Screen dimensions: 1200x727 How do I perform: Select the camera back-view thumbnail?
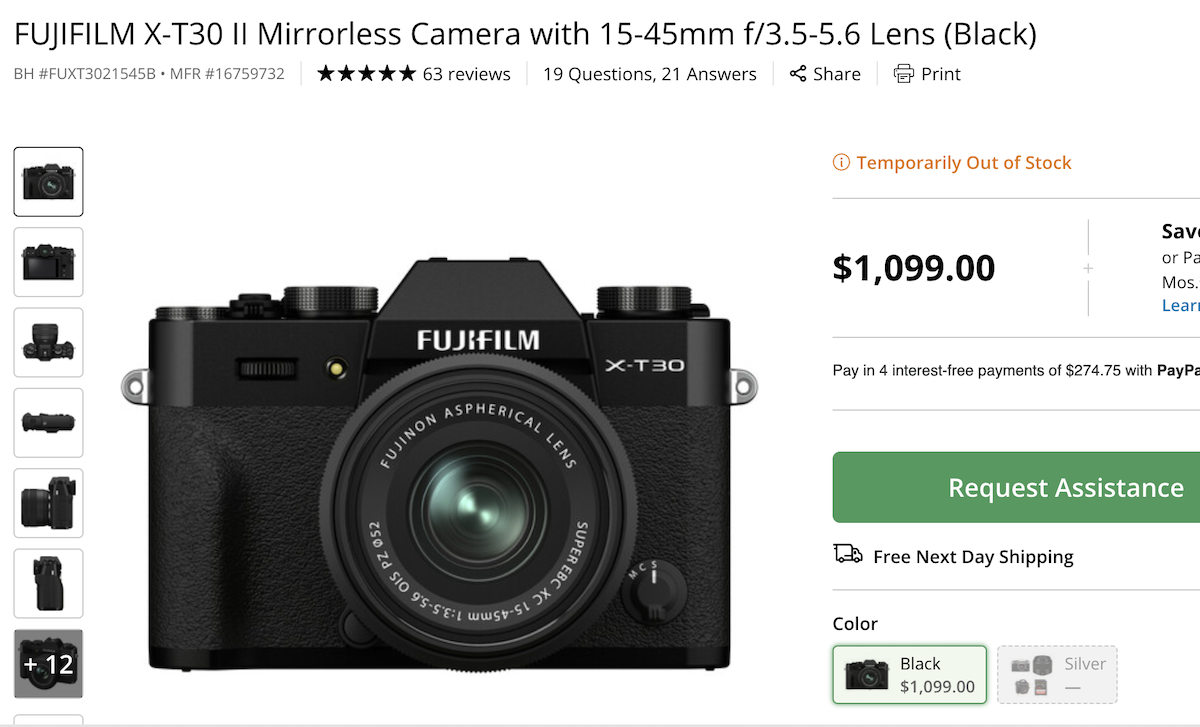tap(48, 262)
